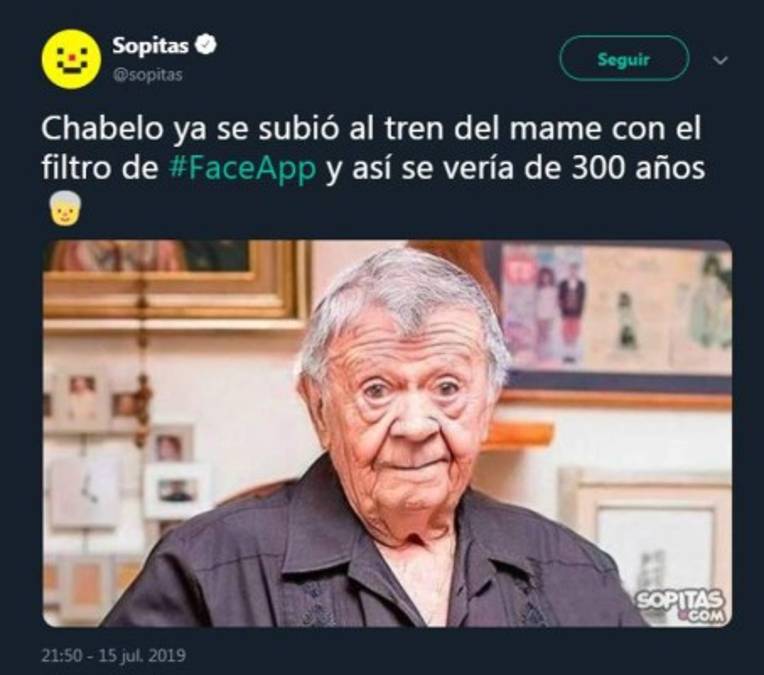This screenshot has width=764, height=675.
Task: Open the attached photo of the elderly man
Action: tap(387, 433)
